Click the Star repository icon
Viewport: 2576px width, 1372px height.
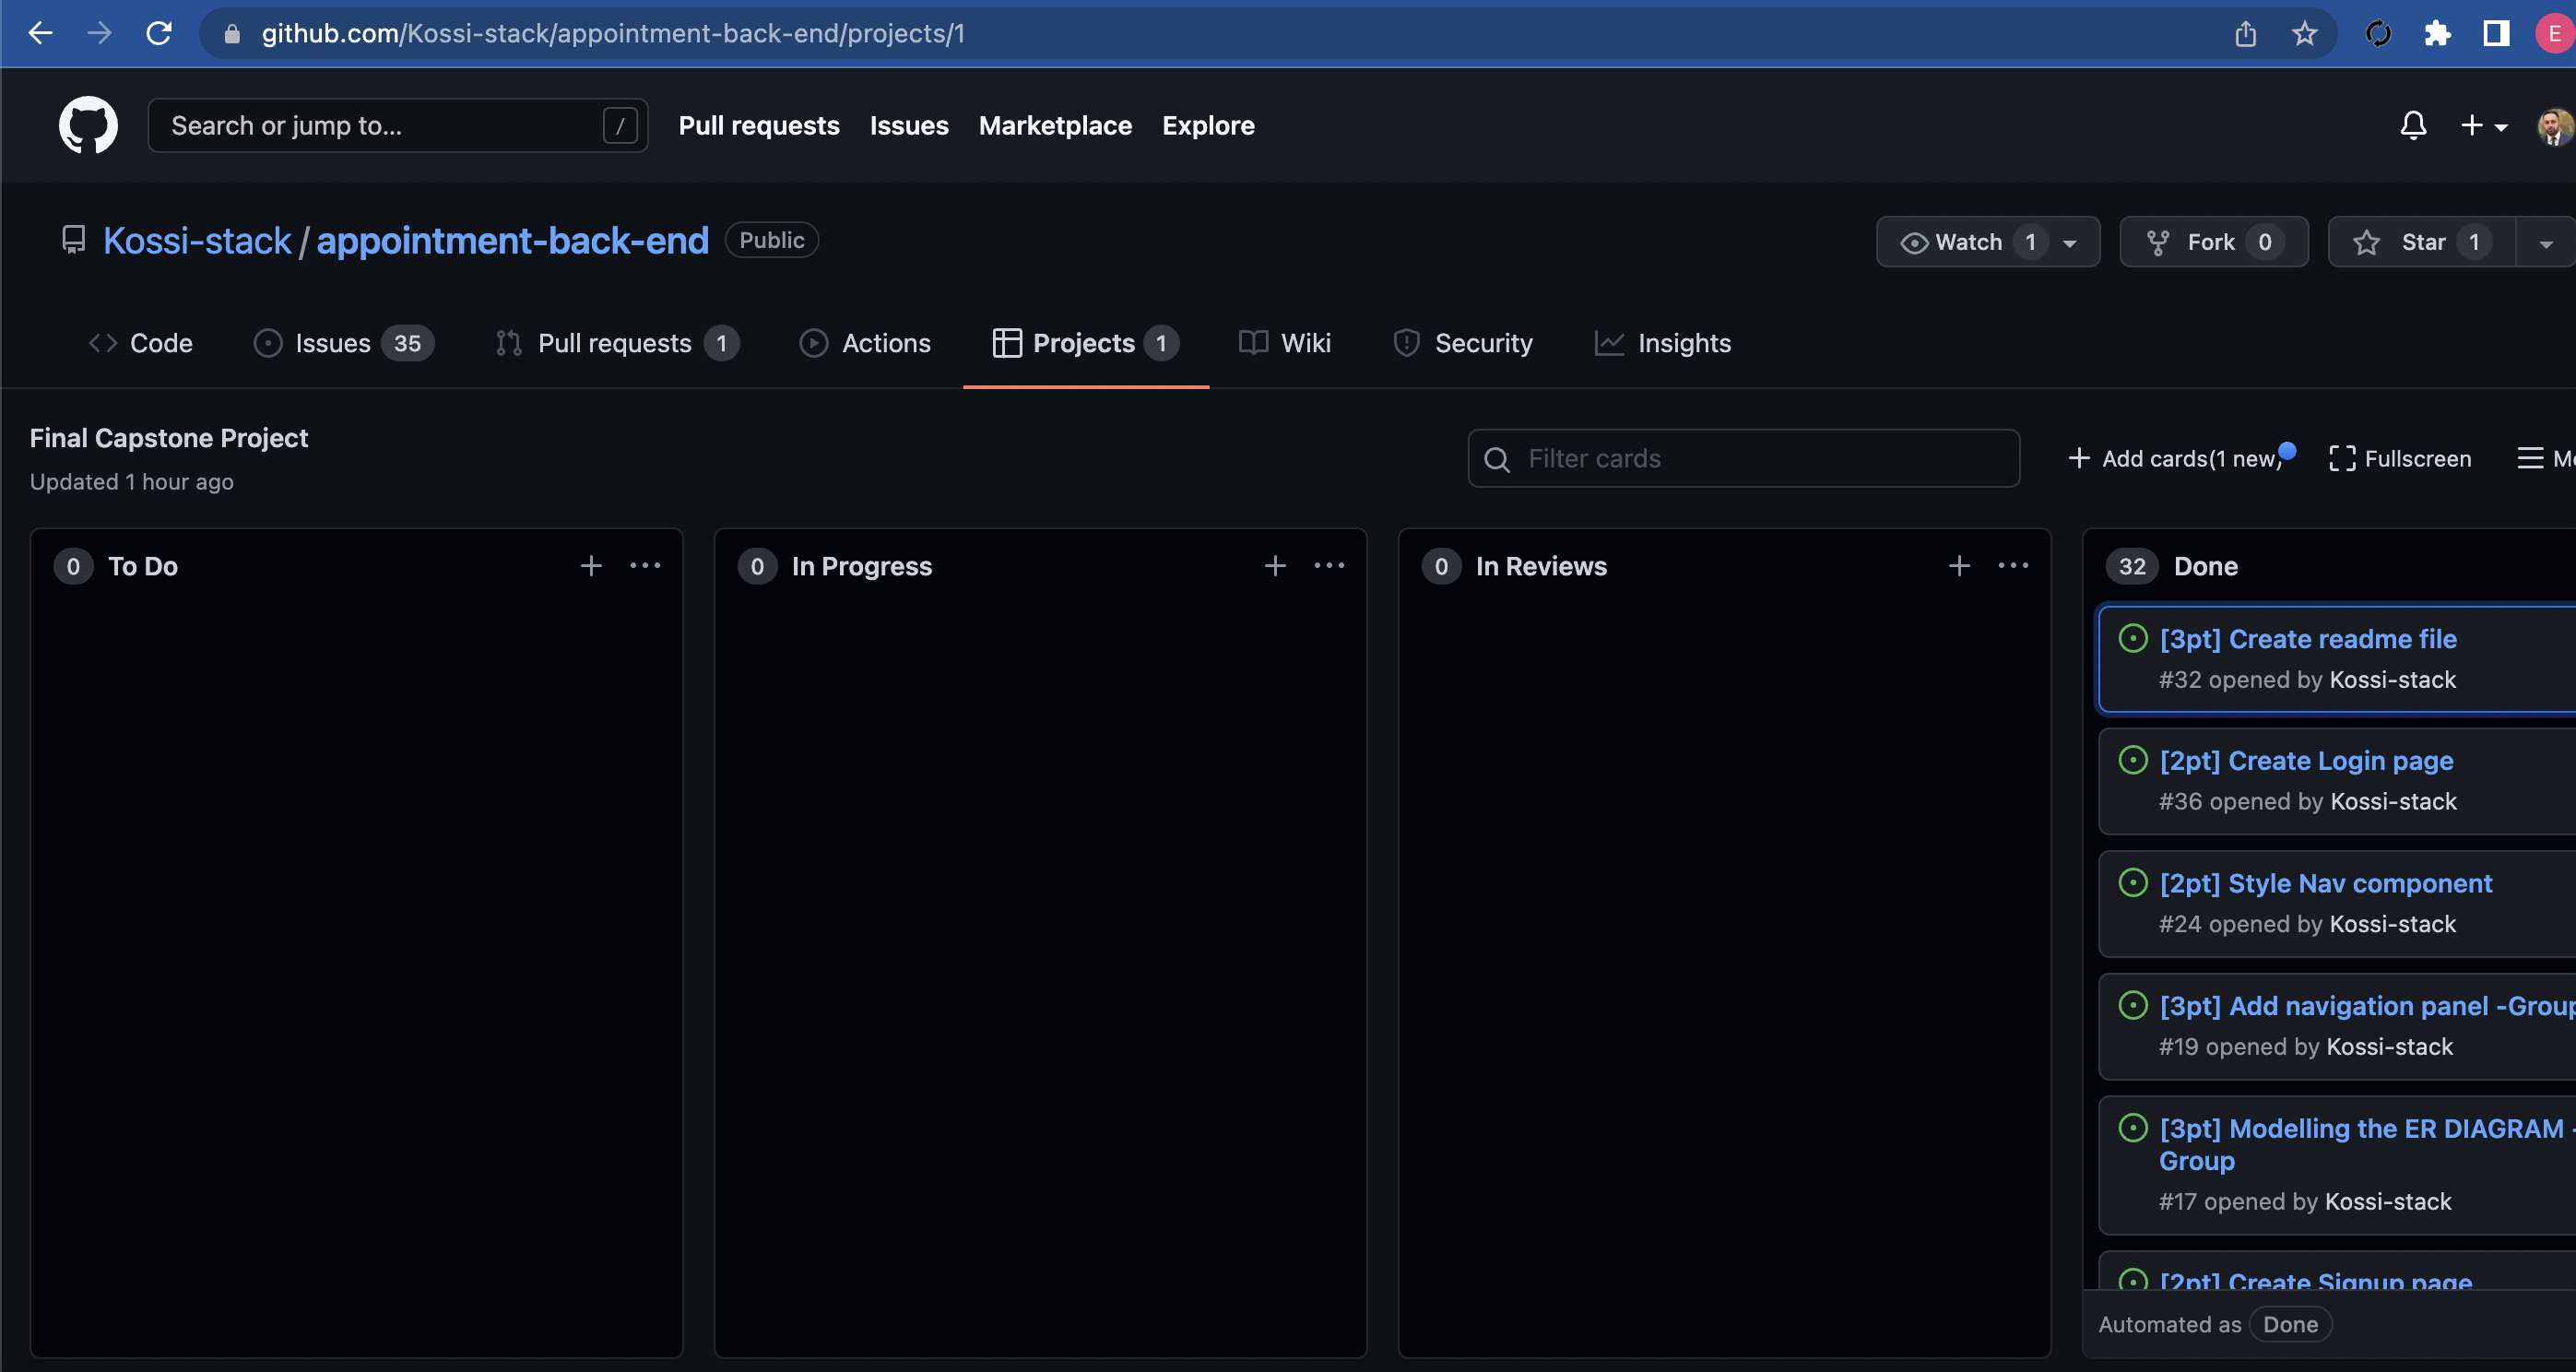(x=2369, y=241)
